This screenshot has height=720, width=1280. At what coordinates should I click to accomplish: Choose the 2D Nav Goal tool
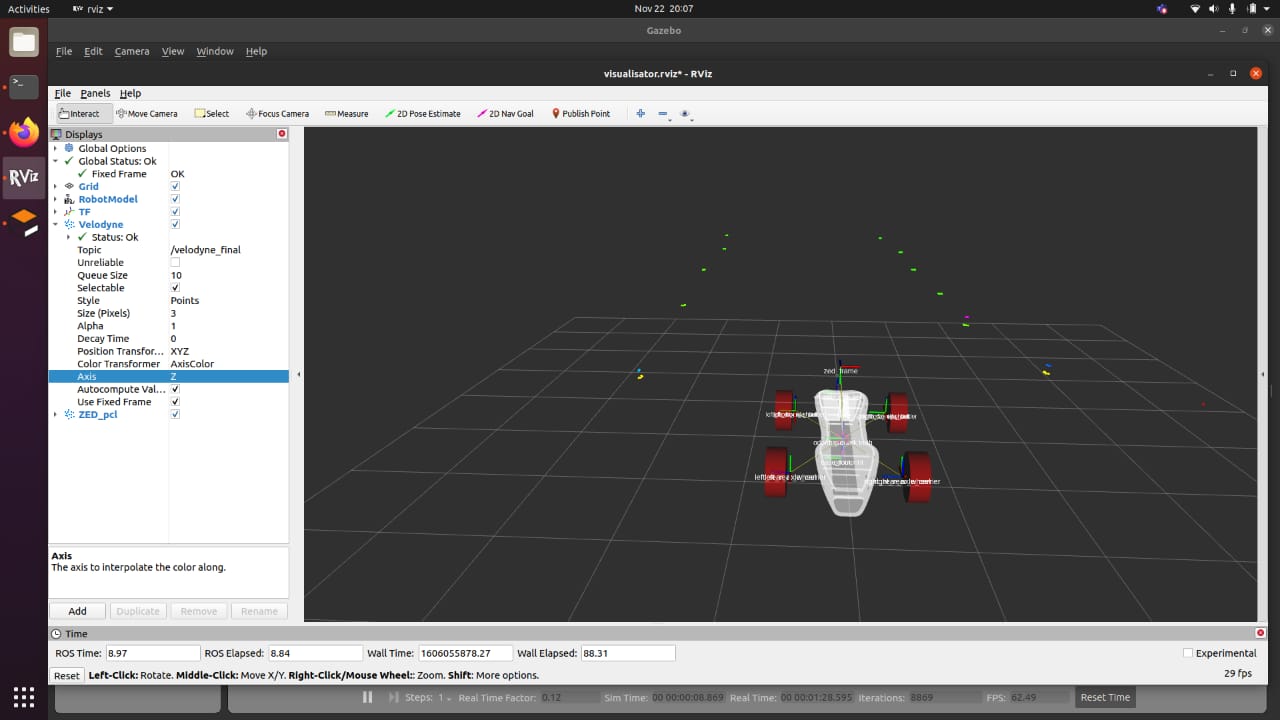coord(505,113)
